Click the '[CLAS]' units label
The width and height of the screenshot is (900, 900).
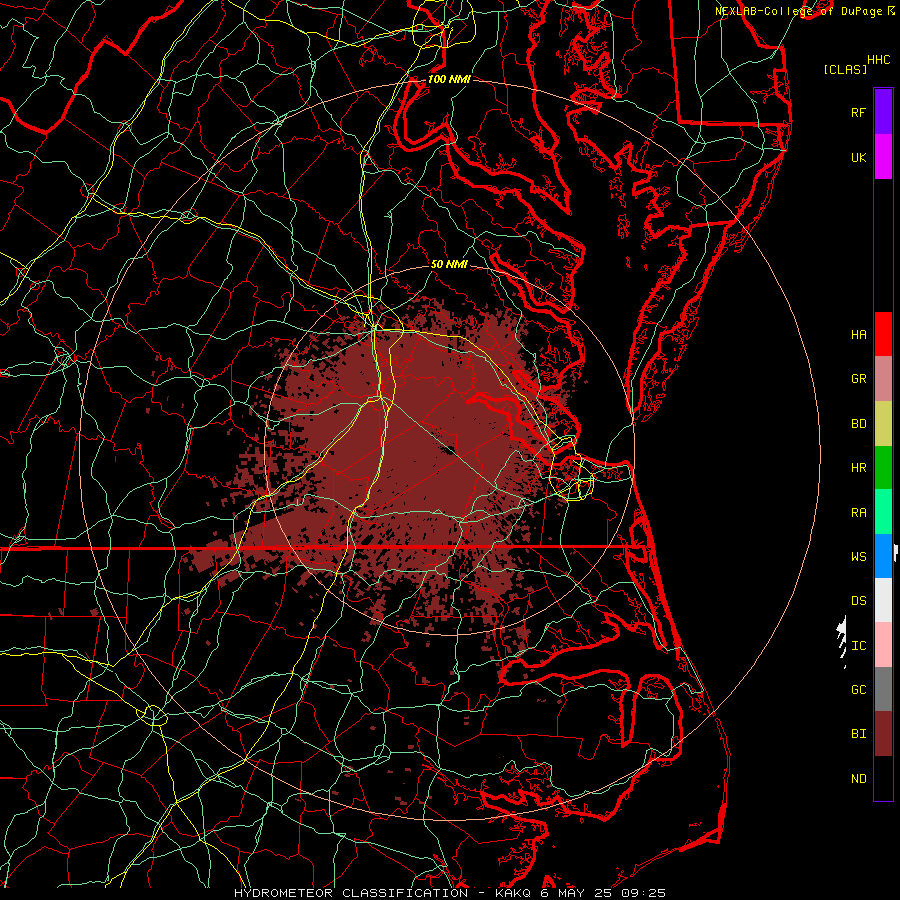pos(845,69)
